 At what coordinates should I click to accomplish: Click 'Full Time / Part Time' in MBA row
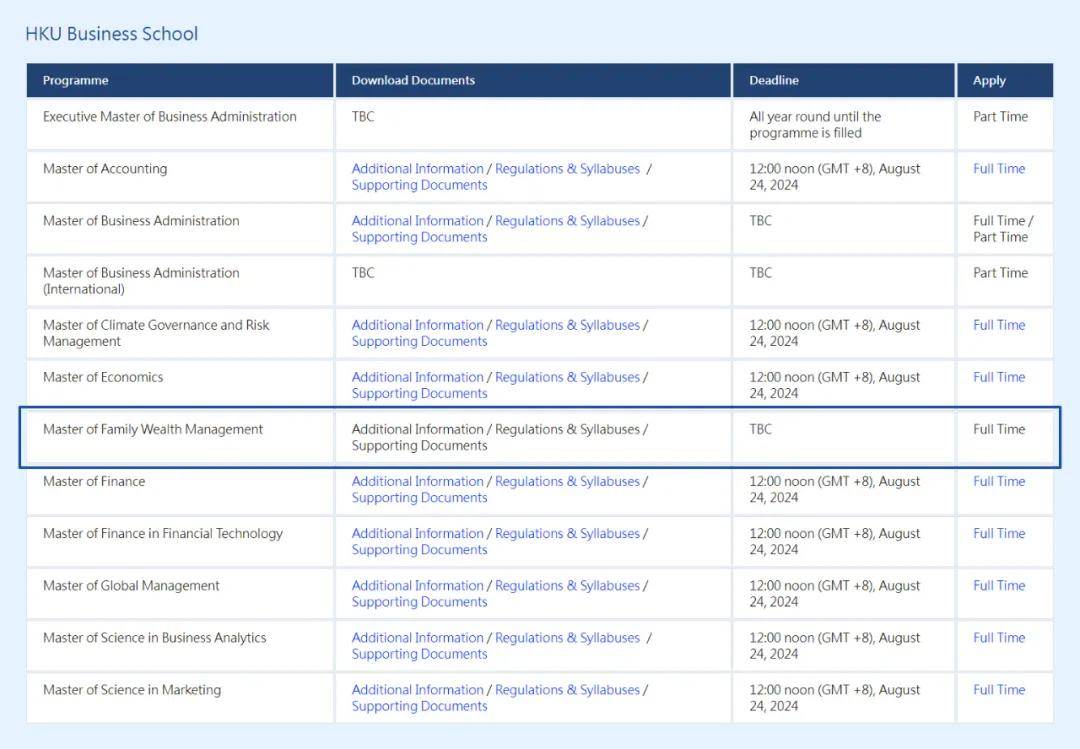[1003, 229]
